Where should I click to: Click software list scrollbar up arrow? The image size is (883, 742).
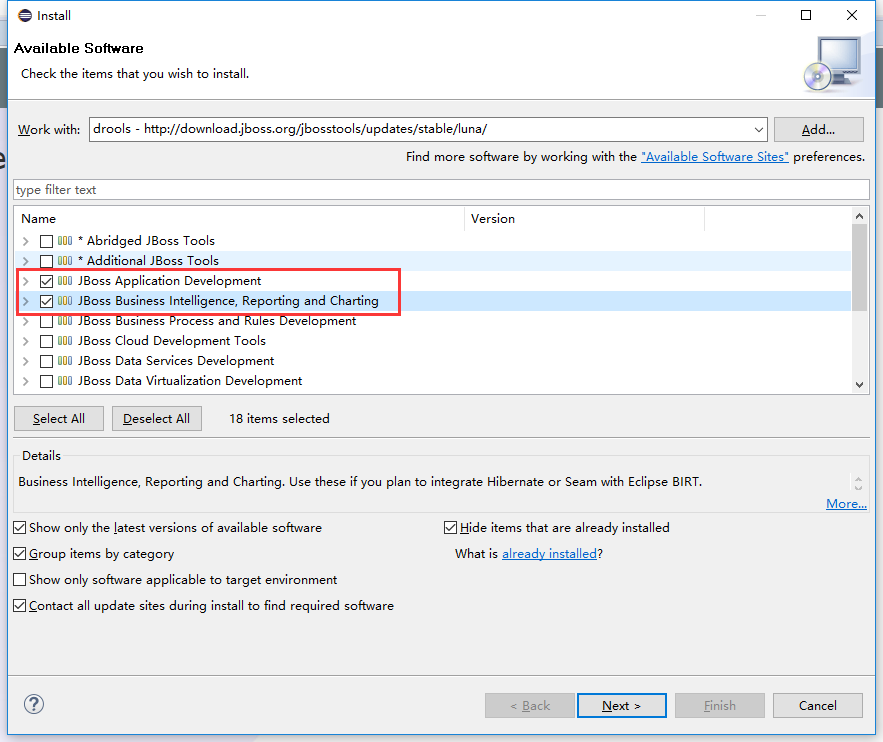pos(859,216)
